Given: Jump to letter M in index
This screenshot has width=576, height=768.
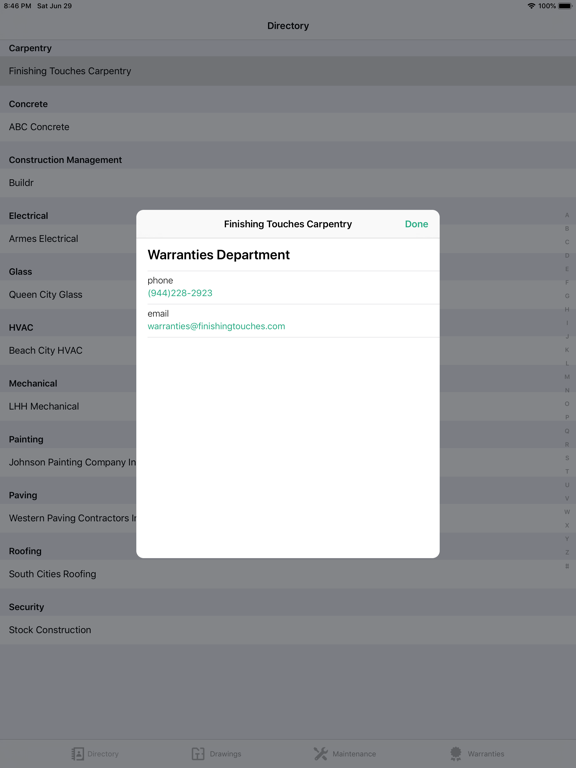Looking at the screenshot, I should pos(567,377).
